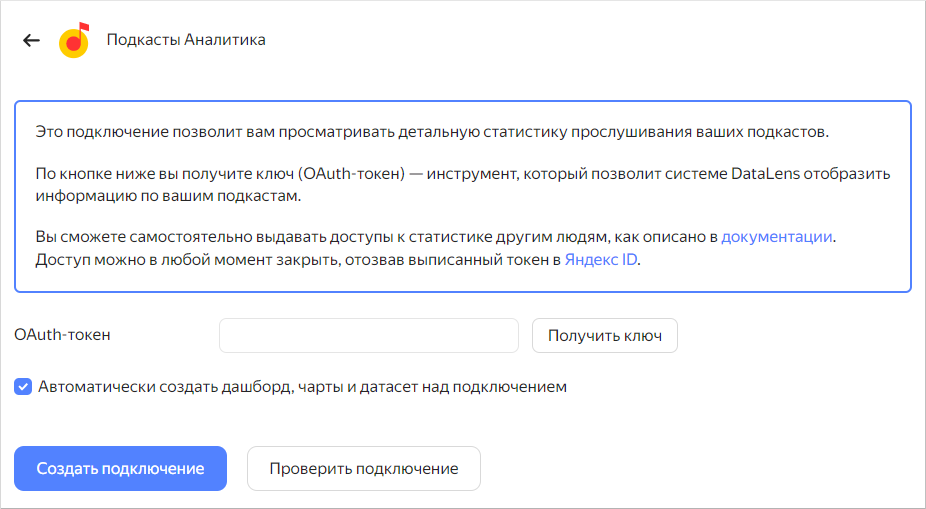Uncheck the auto-create dashboard checkbox
Image resolution: width=926 pixels, height=509 pixels.
click(23, 386)
